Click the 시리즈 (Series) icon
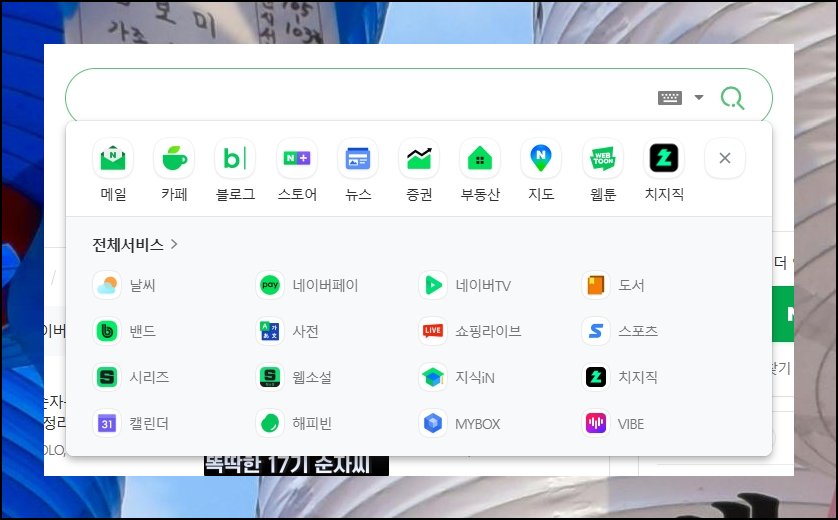The width and height of the screenshot is (838, 520). 107,377
